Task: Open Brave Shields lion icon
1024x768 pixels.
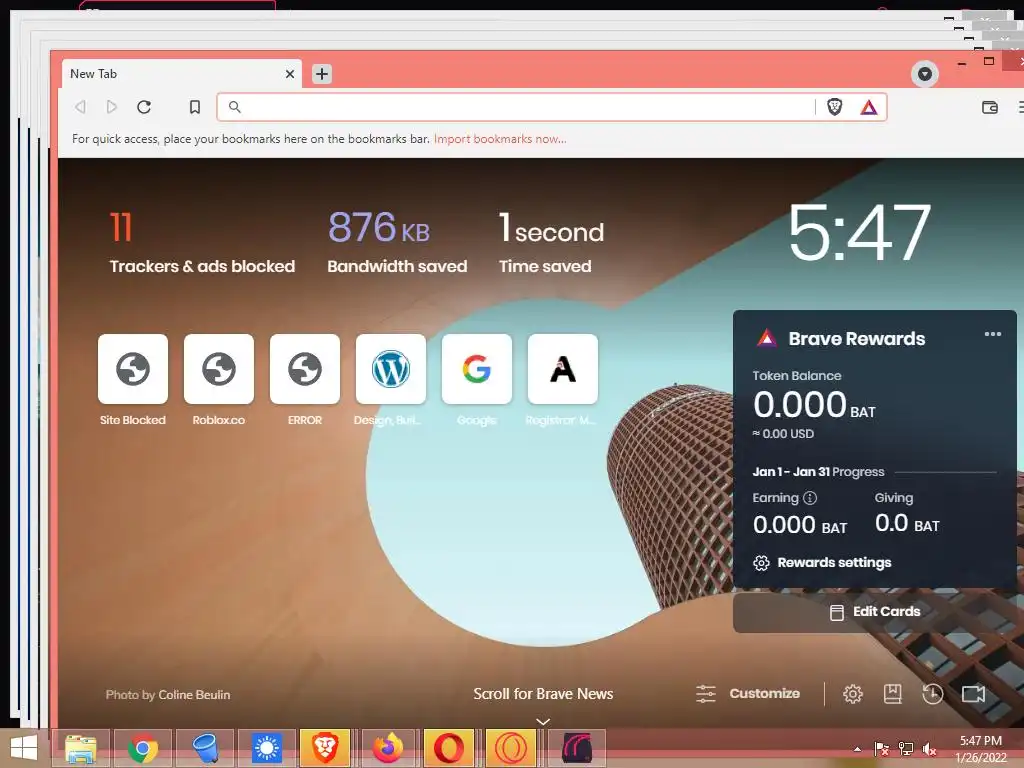Action: pos(835,107)
